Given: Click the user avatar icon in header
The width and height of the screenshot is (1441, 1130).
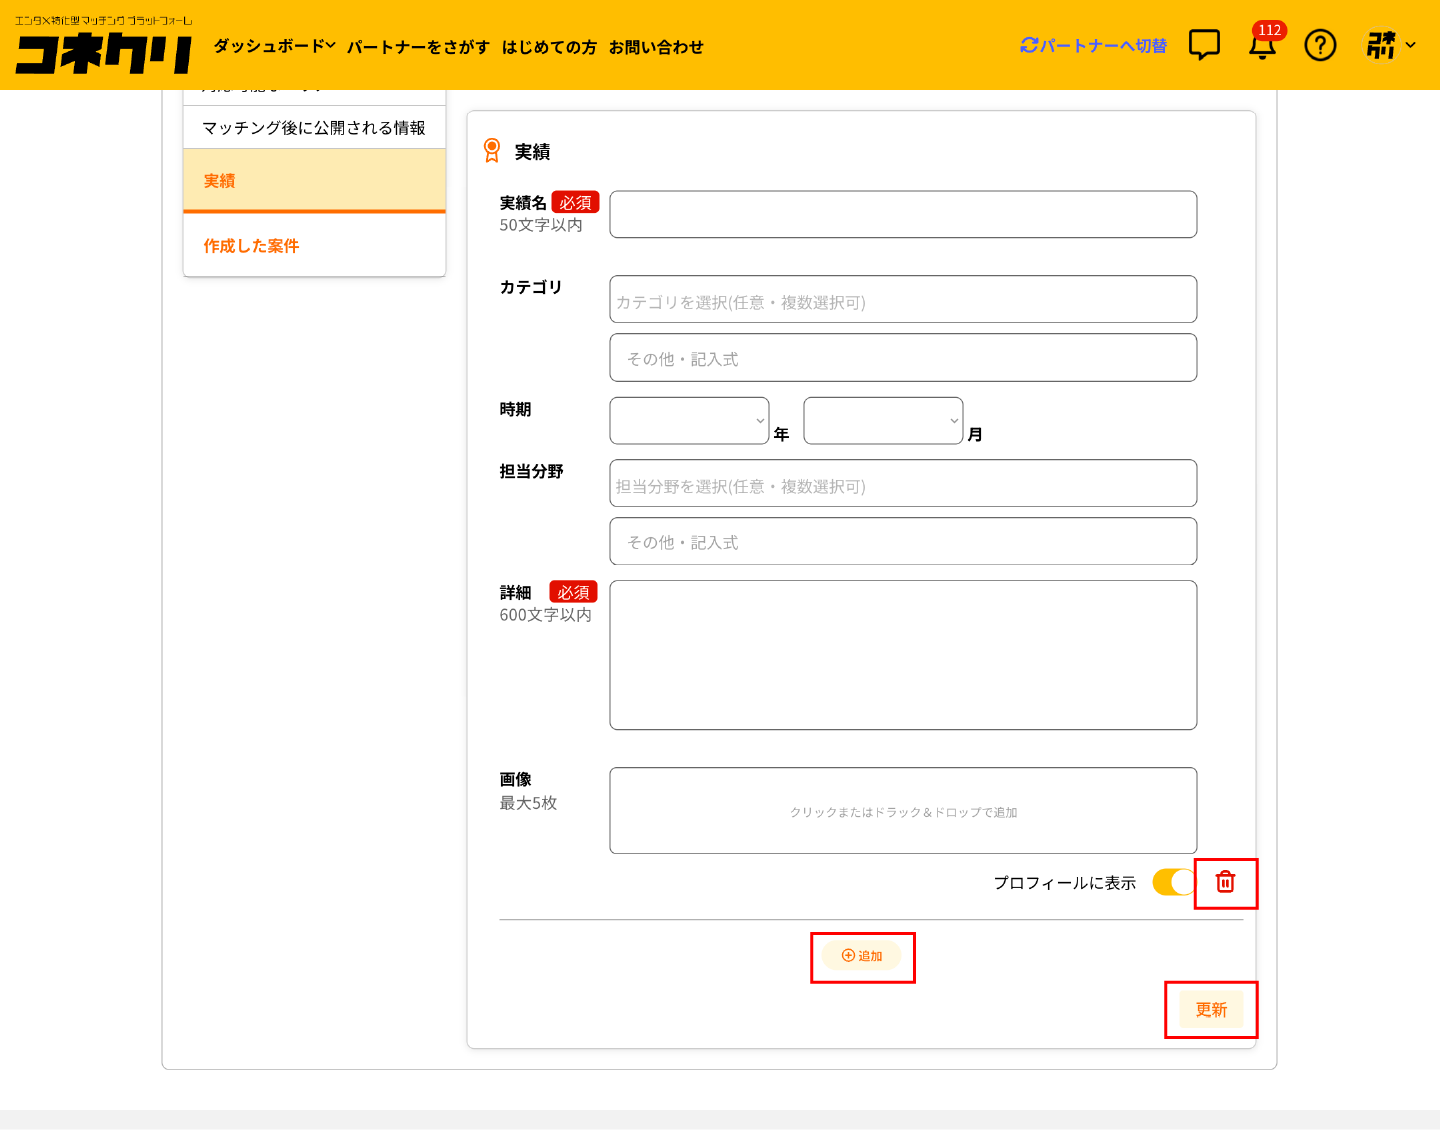Looking at the screenshot, I should (x=1381, y=45).
